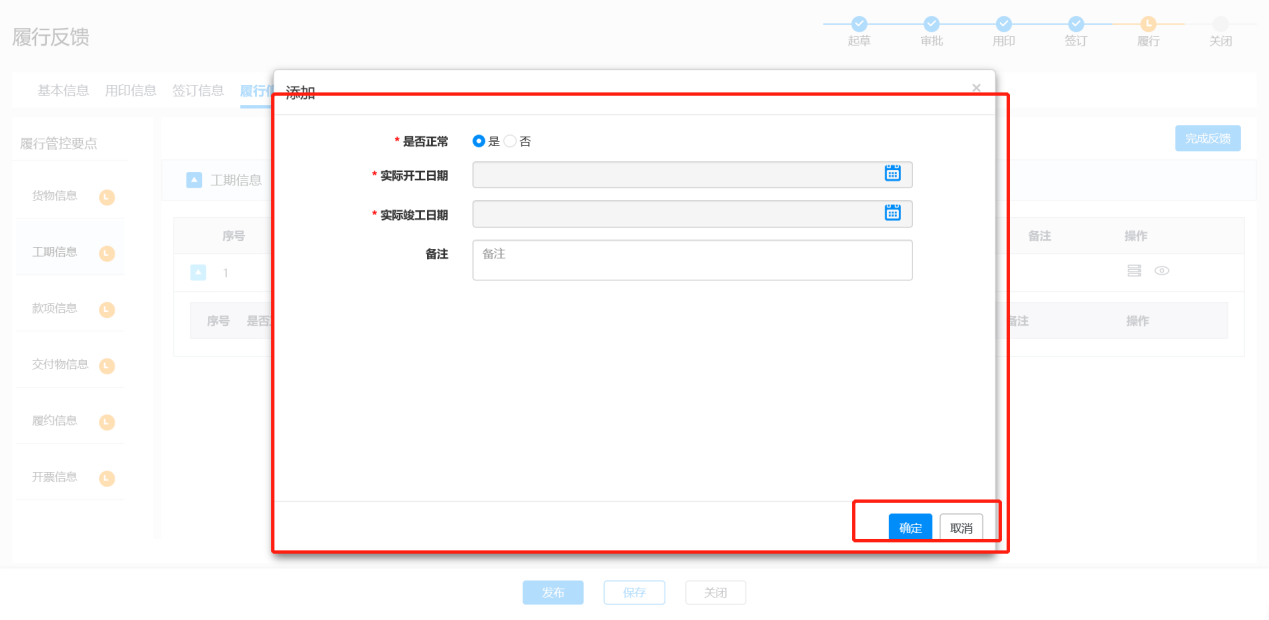Collapse row 1 using the arrow toggle
This screenshot has height=620, width=1269.
tap(198, 272)
